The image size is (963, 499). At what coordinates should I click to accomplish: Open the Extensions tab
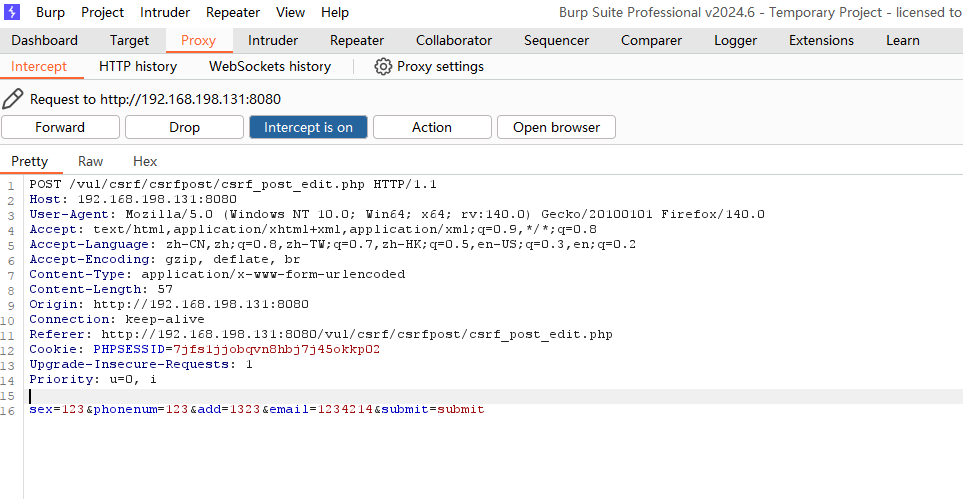pyautogui.click(x=821, y=41)
